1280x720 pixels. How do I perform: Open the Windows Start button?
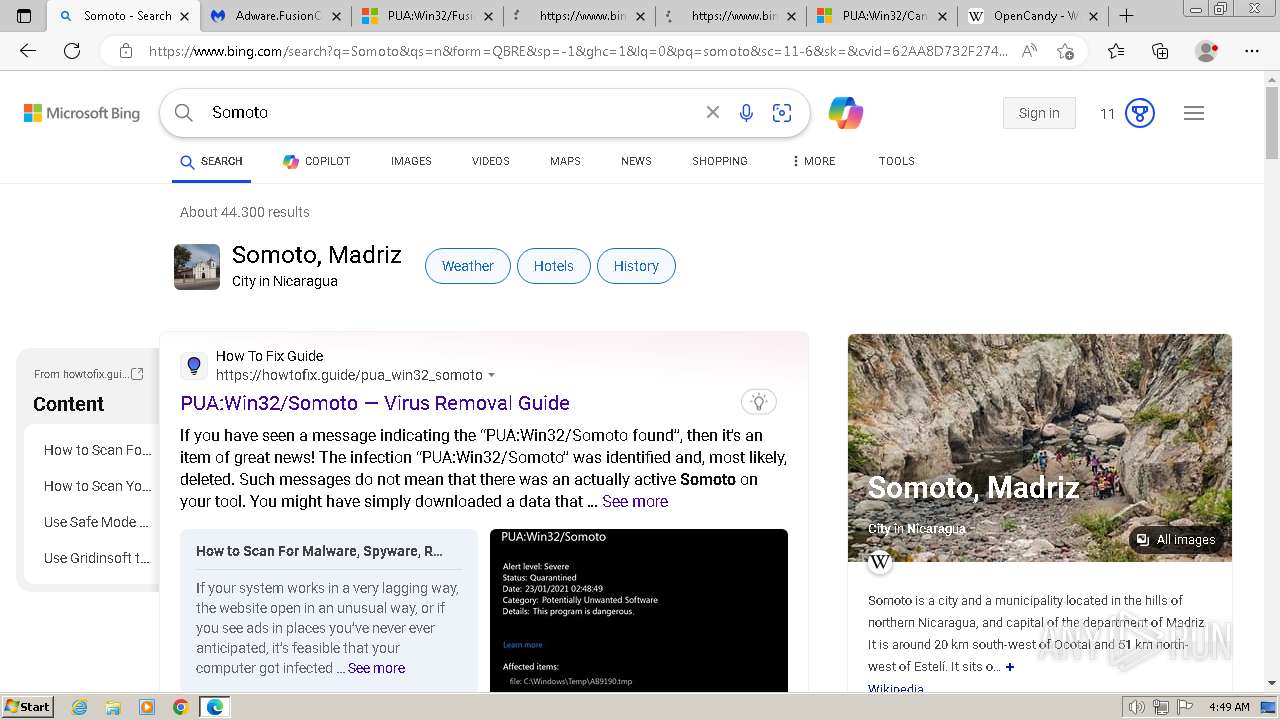pyautogui.click(x=27, y=707)
